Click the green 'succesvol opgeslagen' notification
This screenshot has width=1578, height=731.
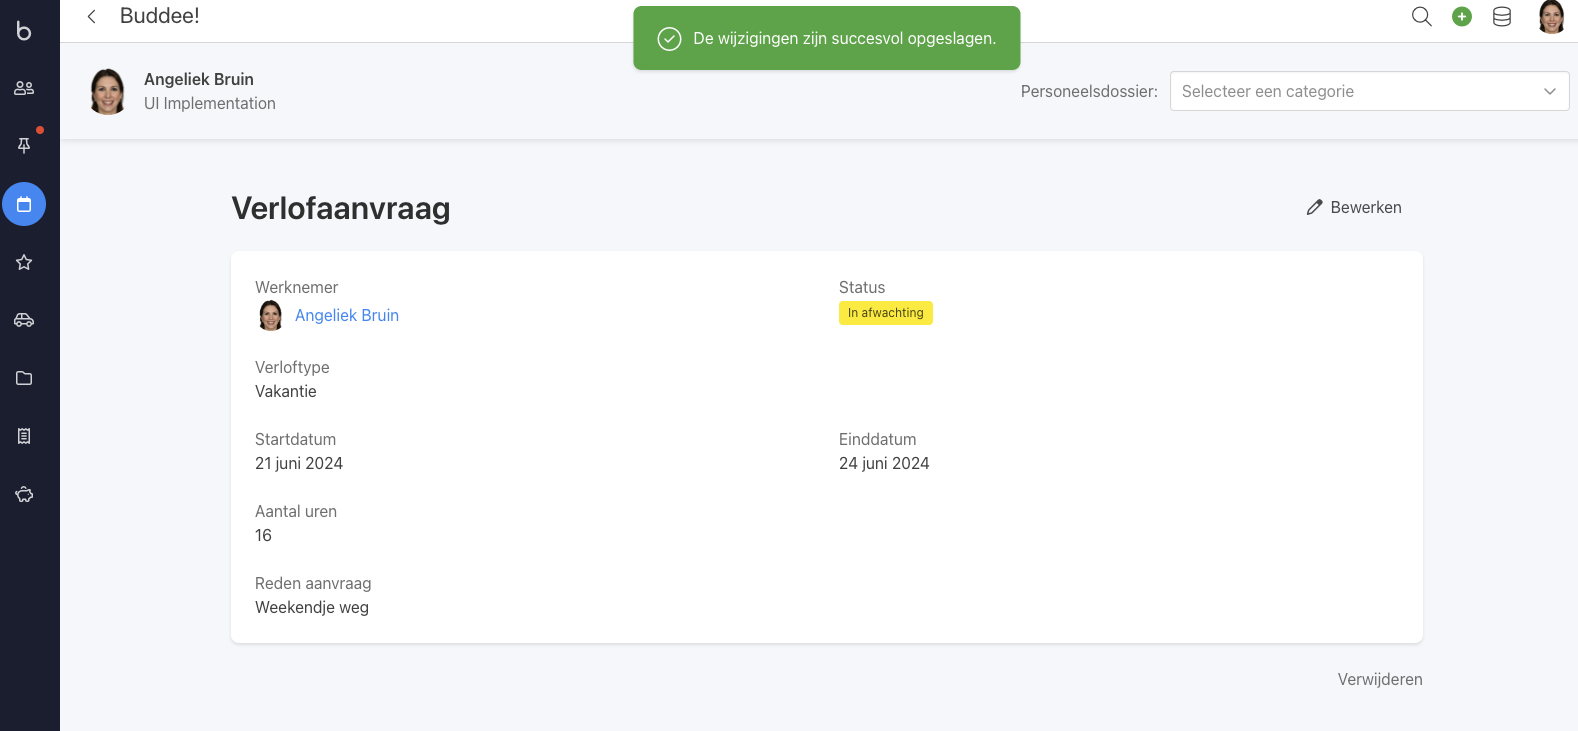[827, 38]
